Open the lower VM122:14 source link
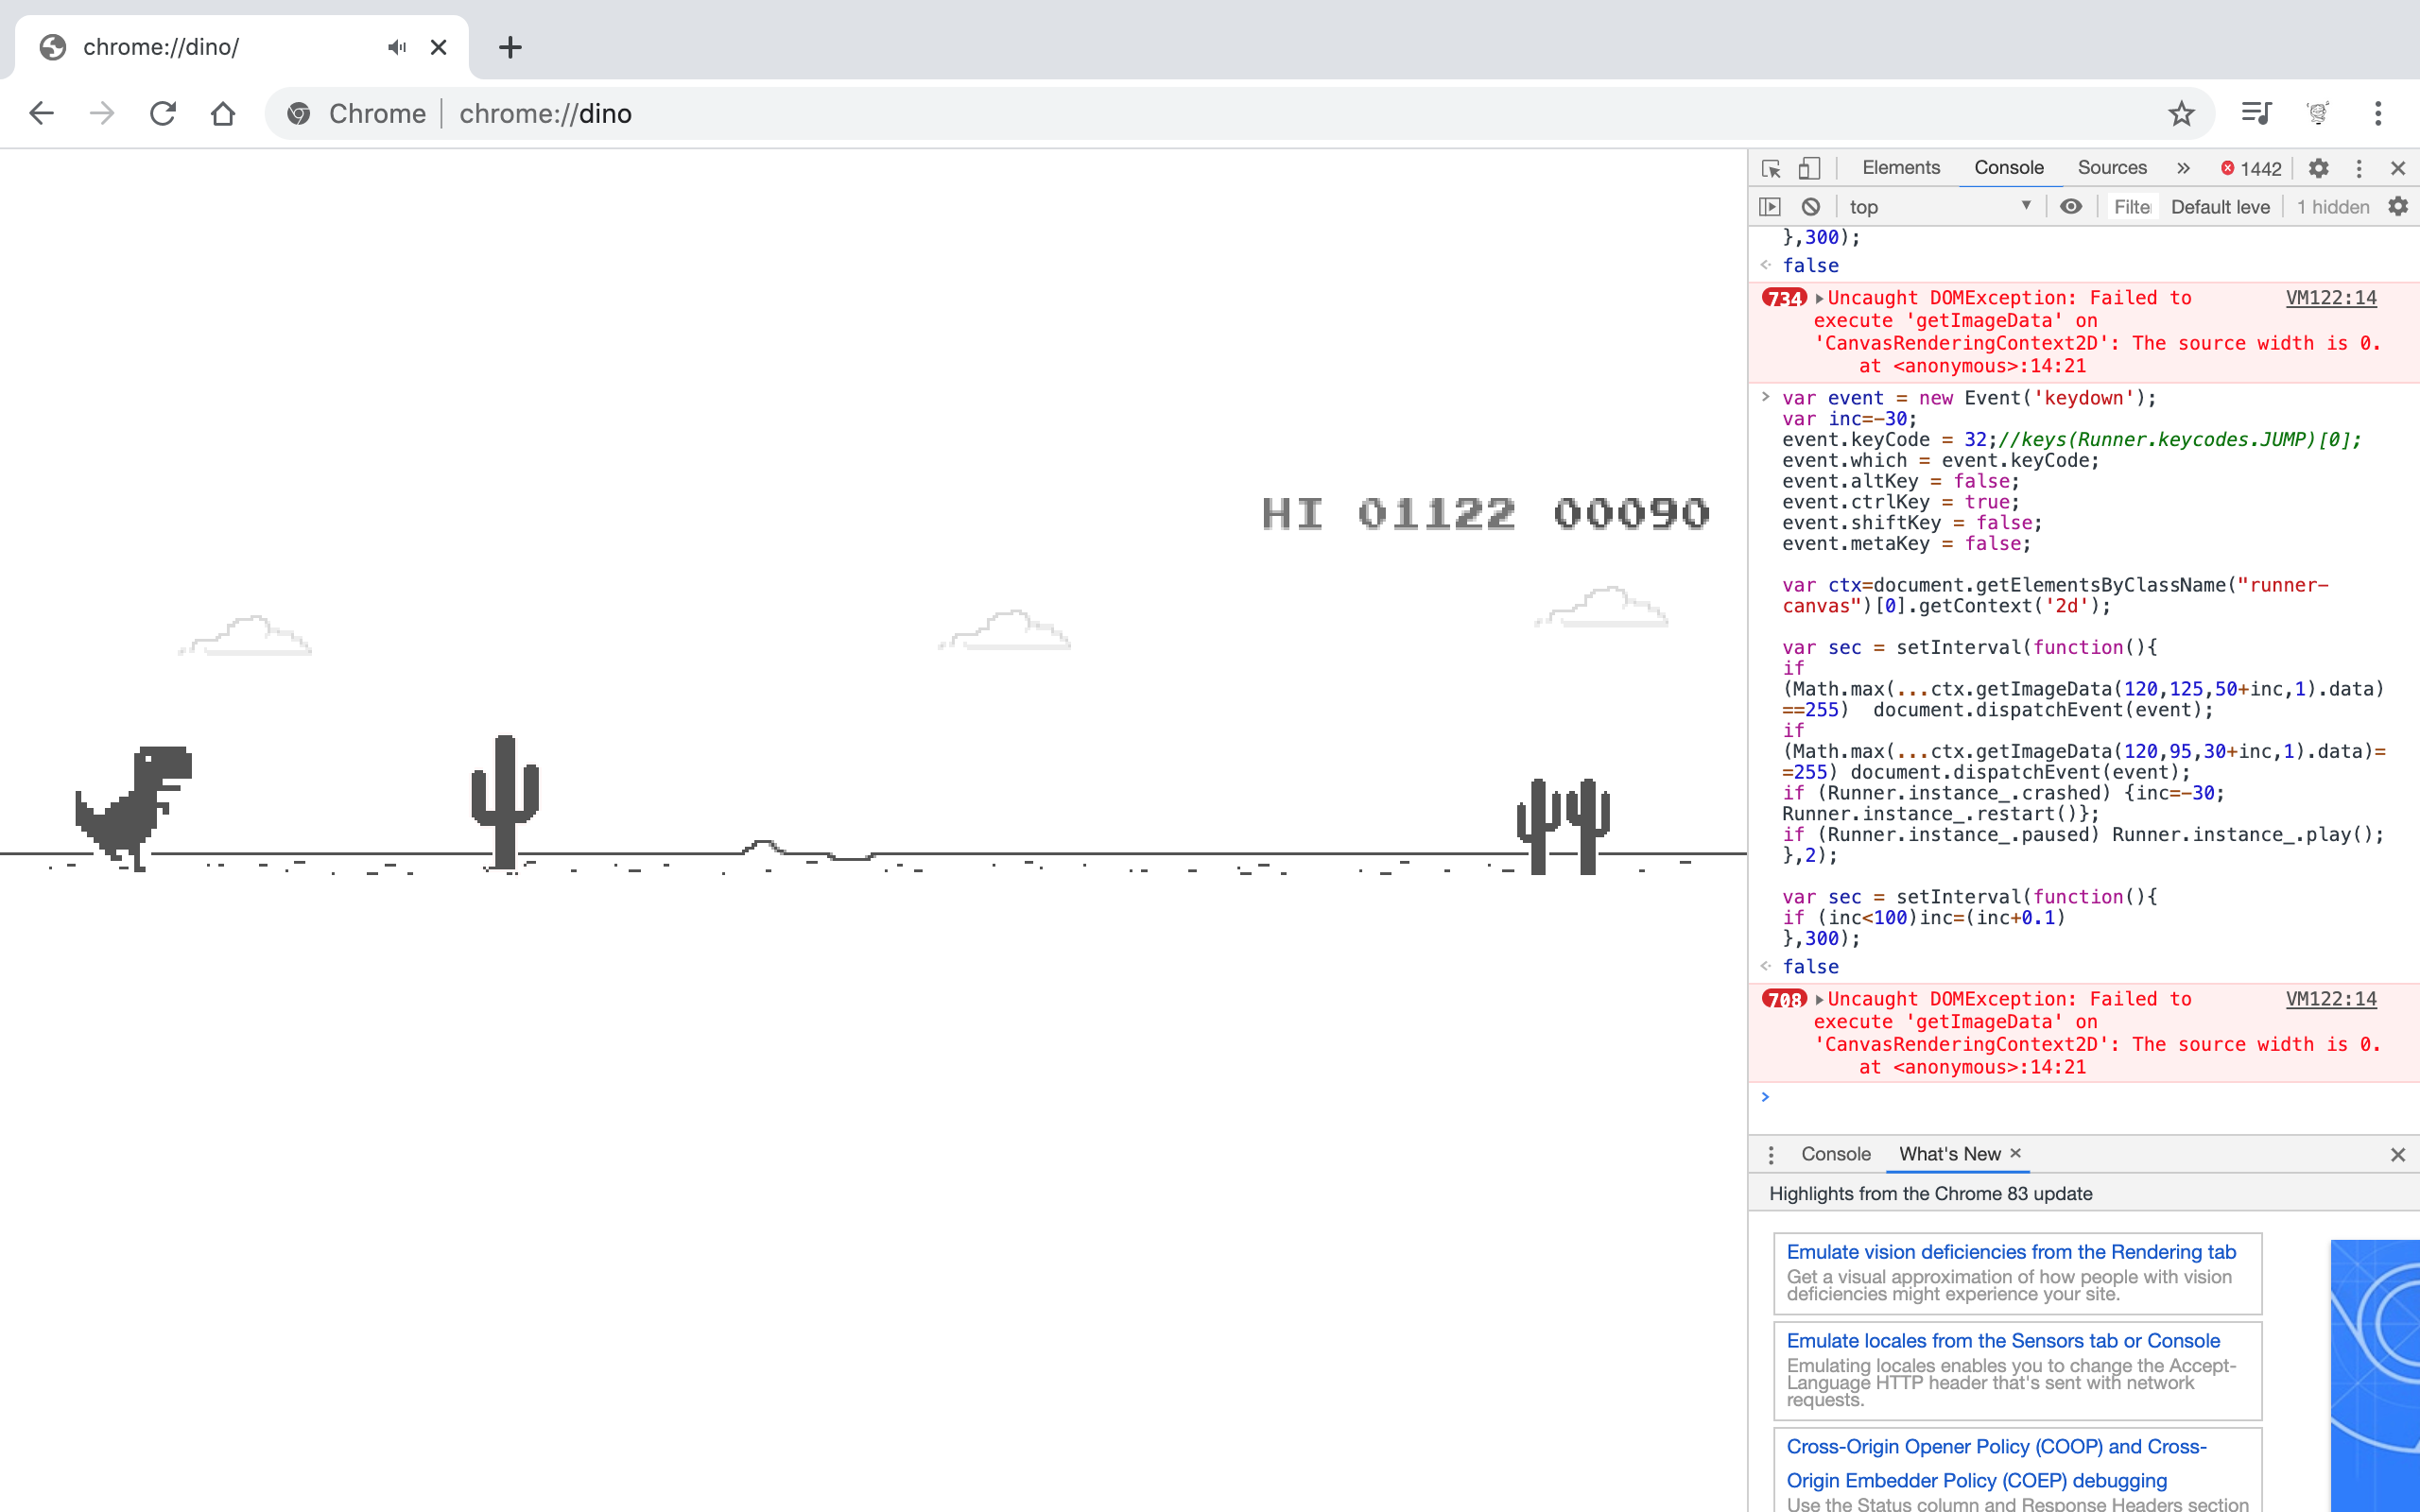Image resolution: width=2420 pixels, height=1512 pixels. click(x=2331, y=999)
